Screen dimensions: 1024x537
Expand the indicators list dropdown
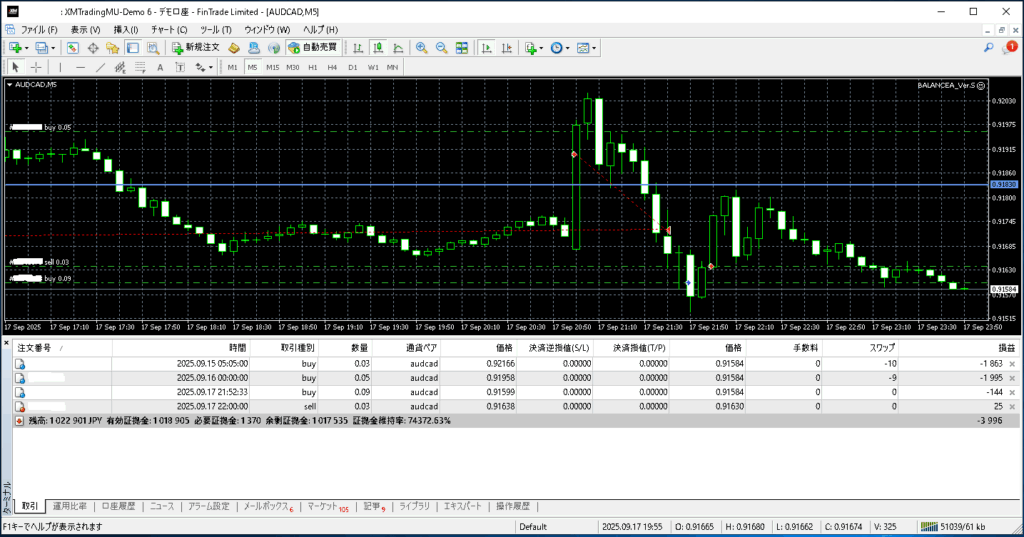pyautogui.click(x=541, y=47)
